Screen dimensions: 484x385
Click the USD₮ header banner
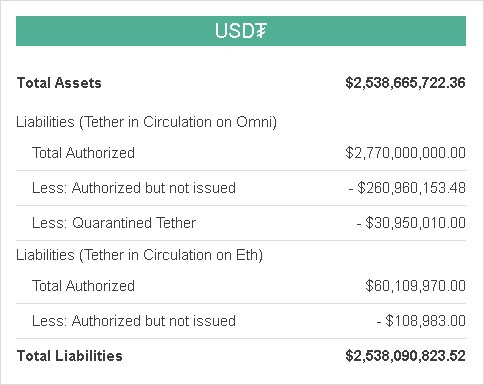pyautogui.click(x=241, y=31)
